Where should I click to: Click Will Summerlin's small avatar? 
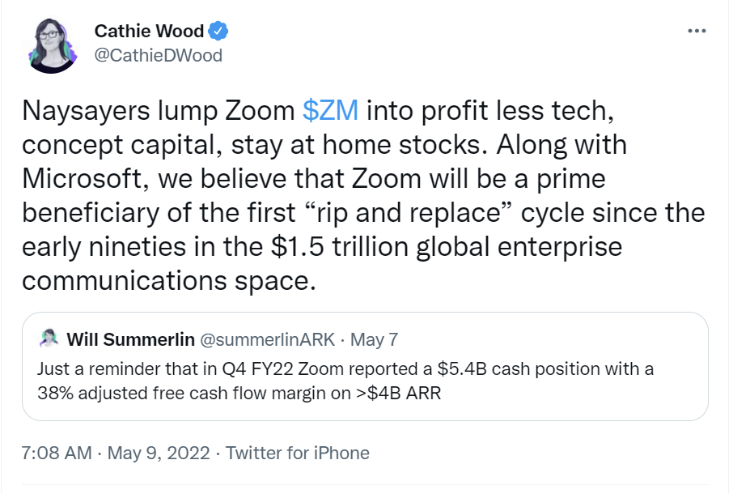tap(49, 339)
